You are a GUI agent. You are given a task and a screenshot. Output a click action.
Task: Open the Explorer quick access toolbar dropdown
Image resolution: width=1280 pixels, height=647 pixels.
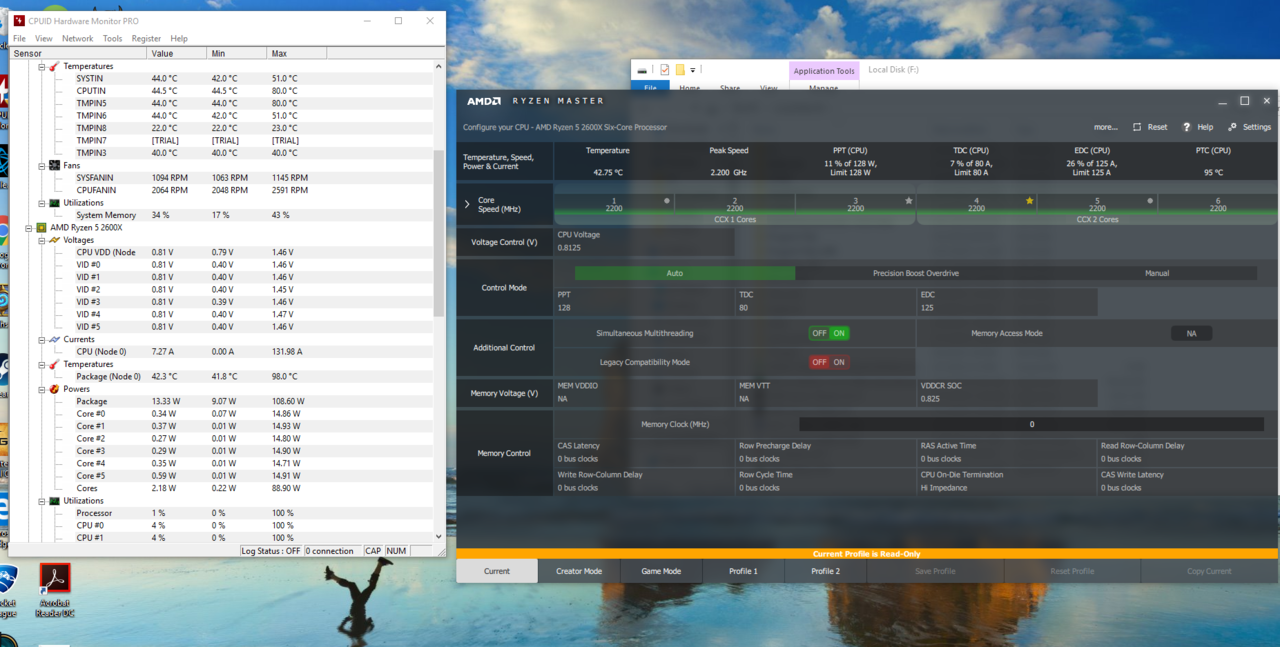693,70
